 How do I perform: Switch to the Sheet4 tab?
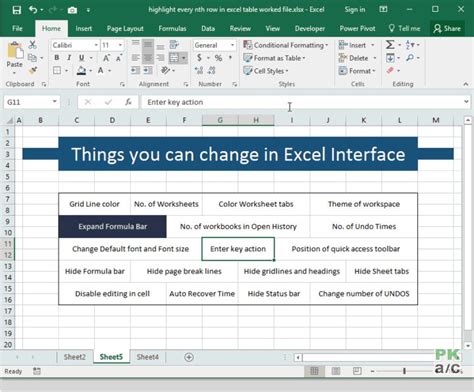(148, 357)
